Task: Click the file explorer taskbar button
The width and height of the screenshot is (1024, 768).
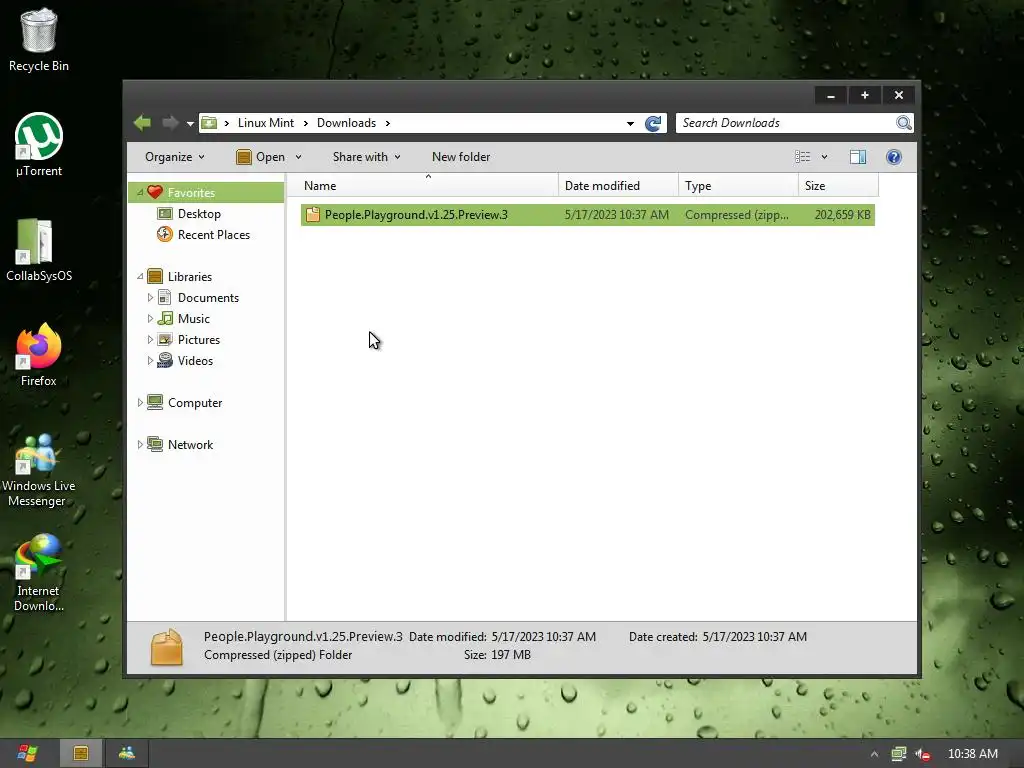Action: pyautogui.click(x=81, y=753)
